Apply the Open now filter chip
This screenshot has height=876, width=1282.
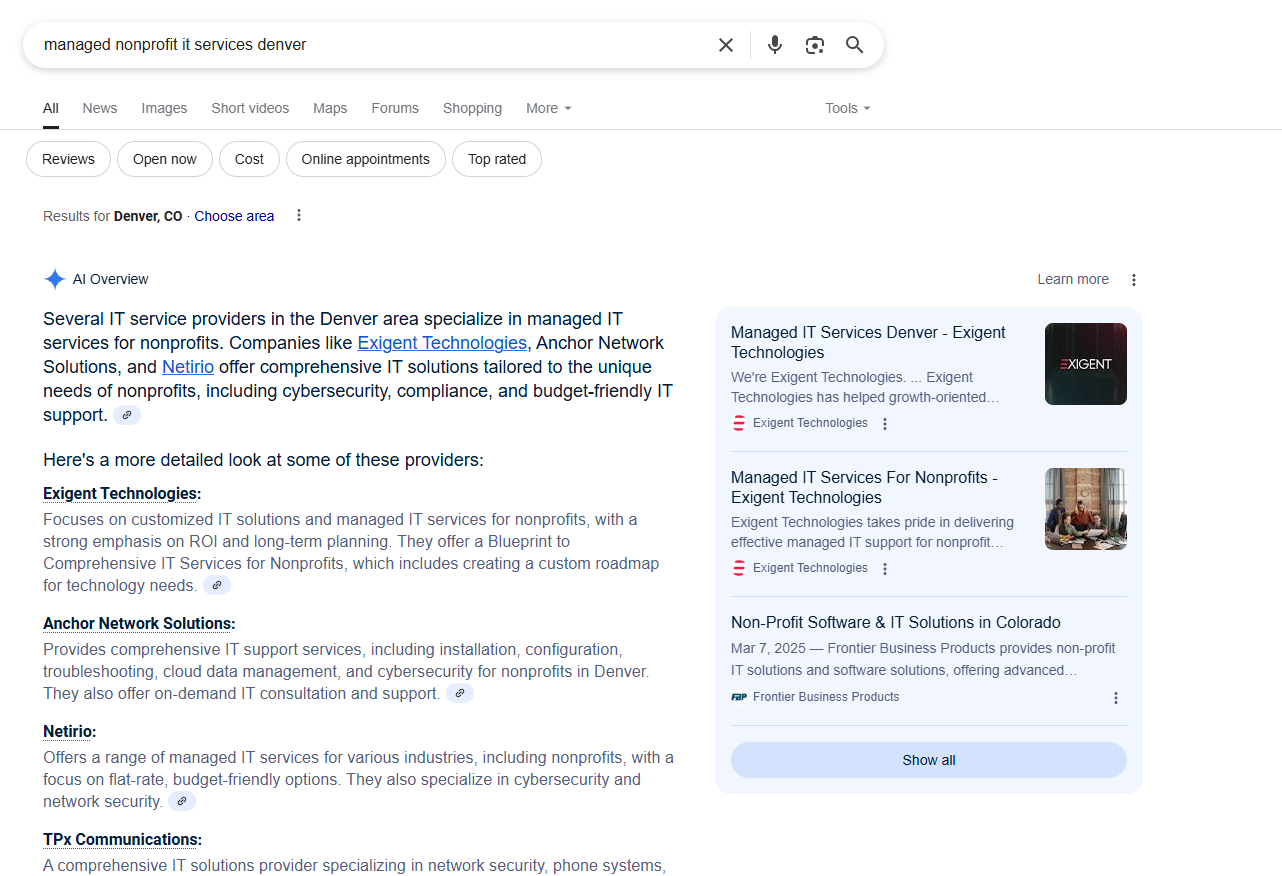[165, 159]
